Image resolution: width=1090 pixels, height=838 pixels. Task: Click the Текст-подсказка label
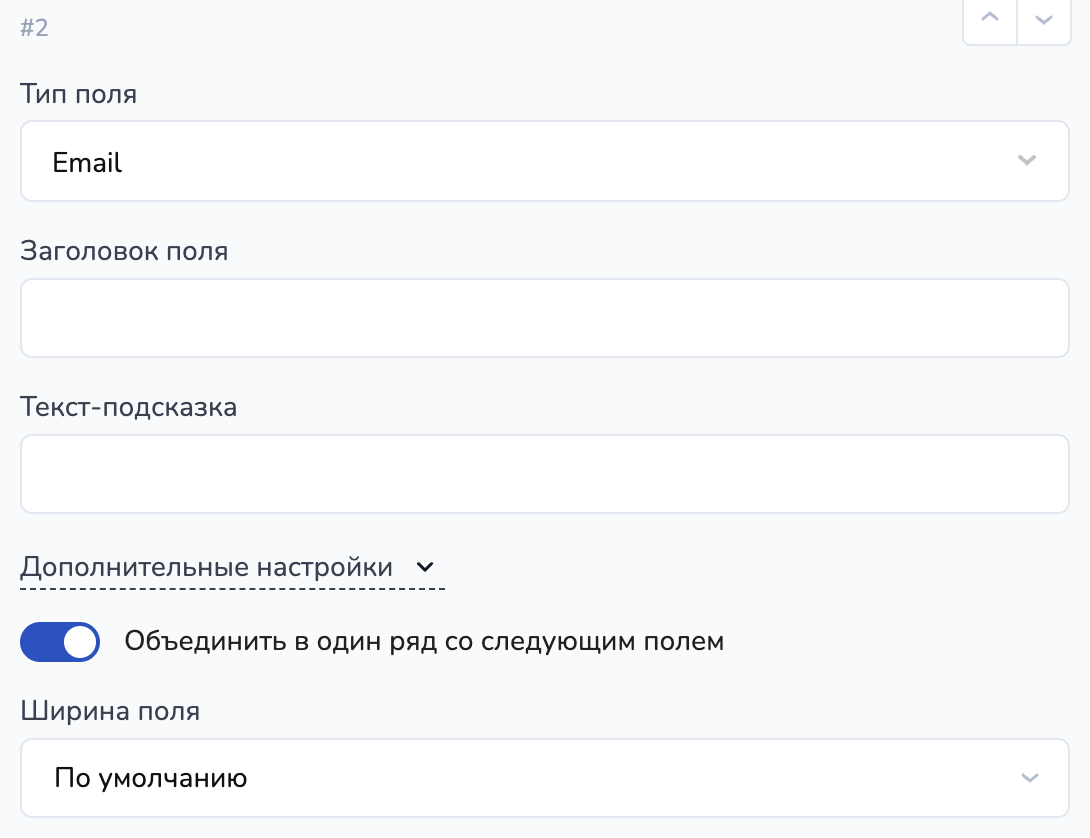click(x=129, y=407)
